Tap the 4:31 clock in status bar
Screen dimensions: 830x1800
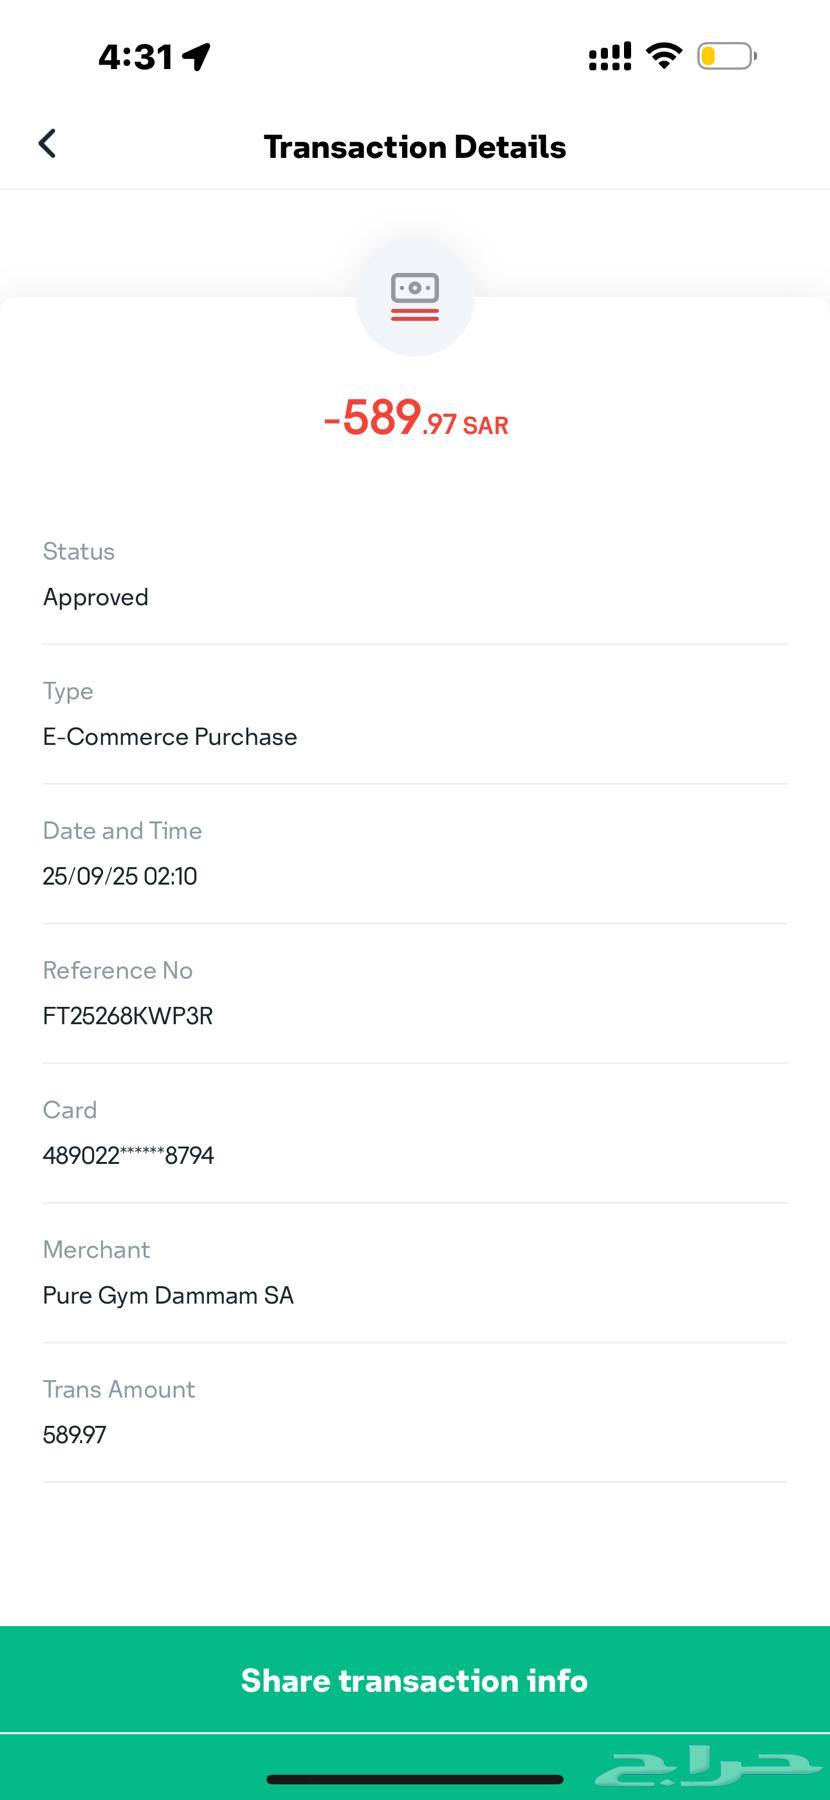pyautogui.click(x=136, y=57)
